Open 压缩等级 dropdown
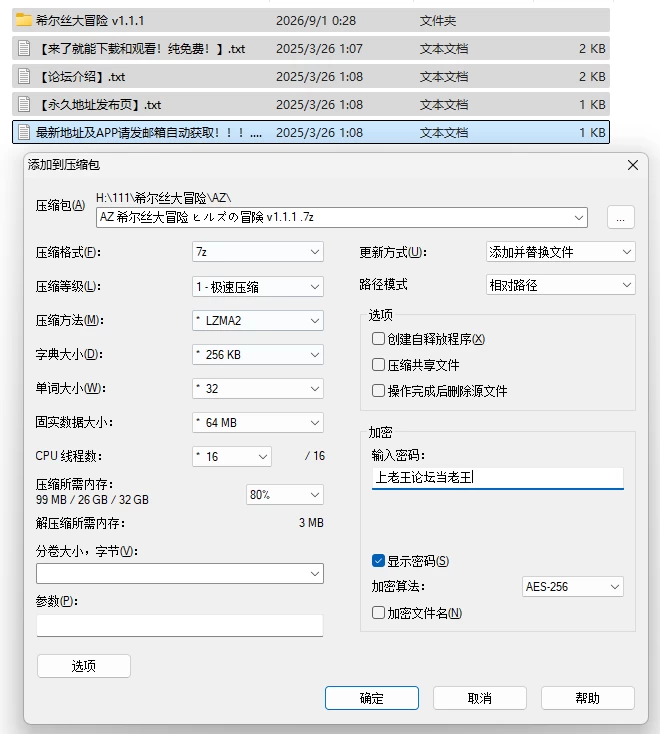660x734 pixels. 257,286
